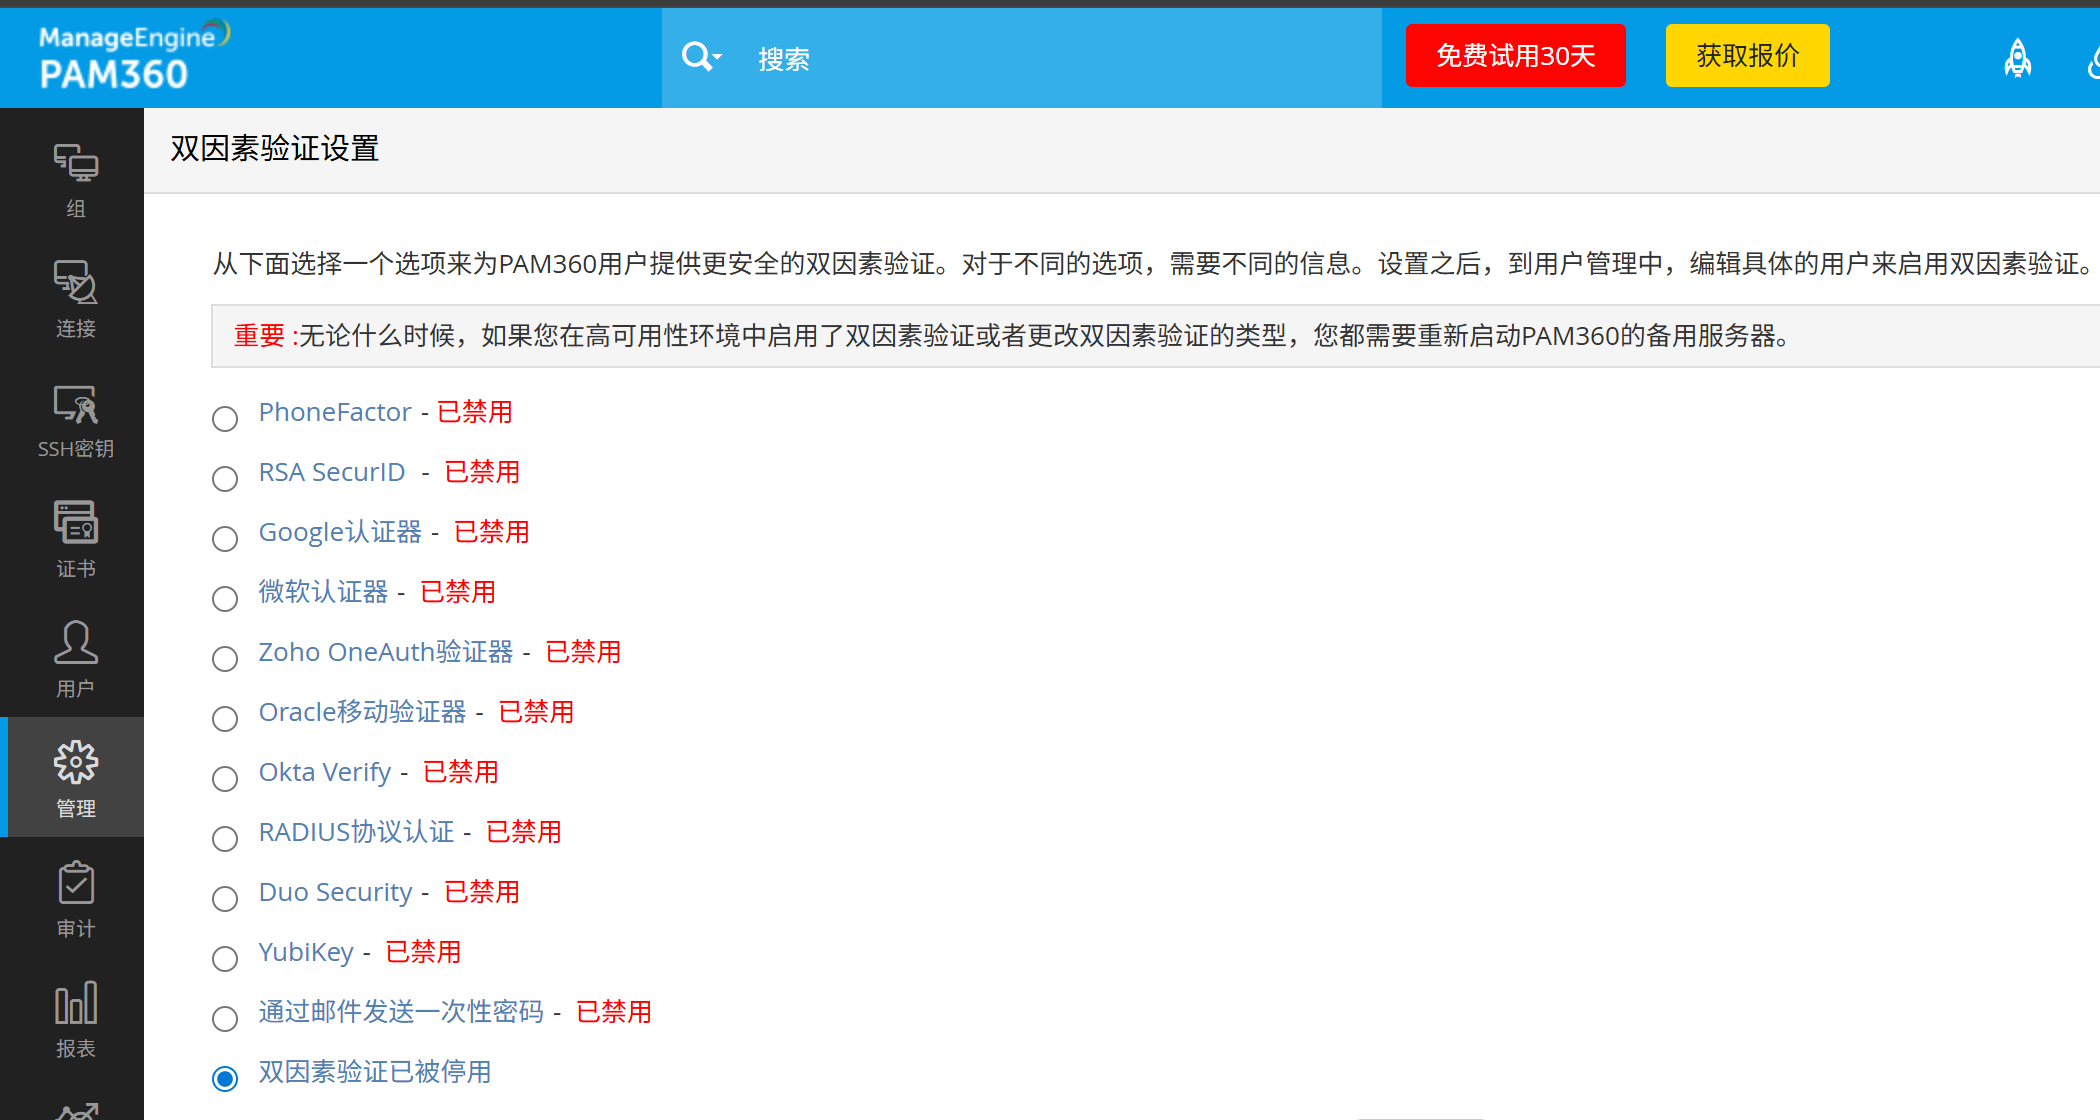Click the rocket icon in header
The height and width of the screenshot is (1120, 2100).
pyautogui.click(x=2017, y=58)
